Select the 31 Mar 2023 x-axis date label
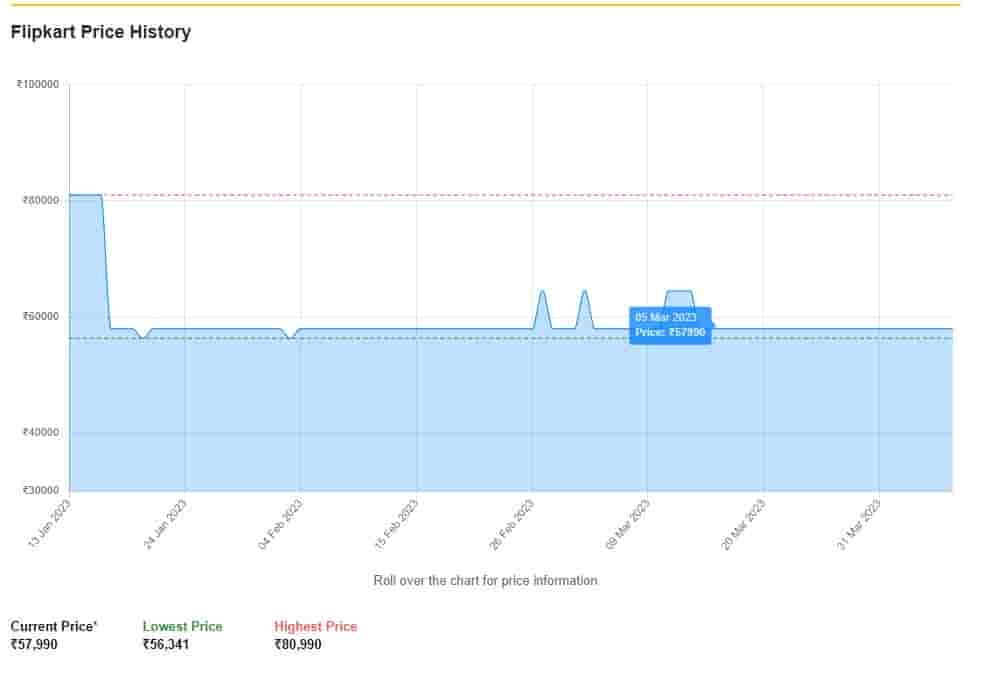Image resolution: width=1002 pixels, height=679 pixels. 860,523
